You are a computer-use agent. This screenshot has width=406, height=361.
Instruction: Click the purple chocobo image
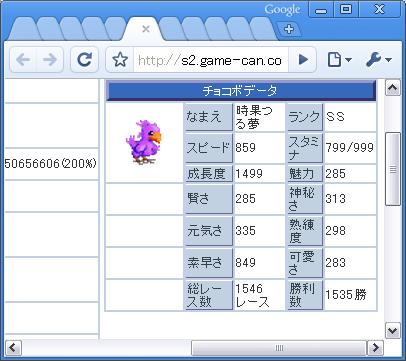(x=143, y=143)
